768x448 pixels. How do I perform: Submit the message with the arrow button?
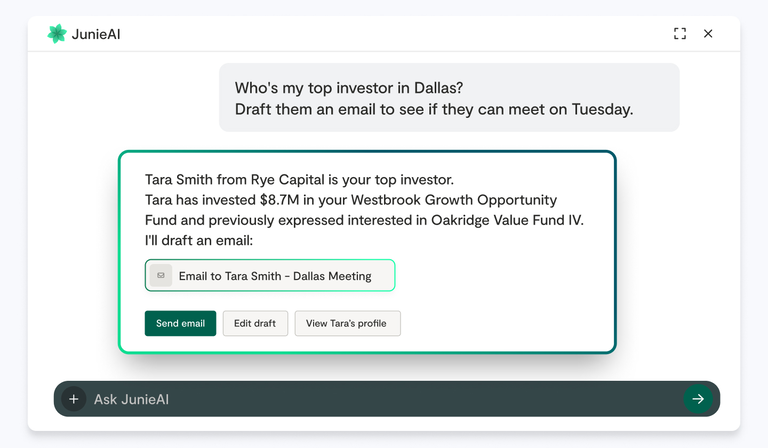tap(698, 399)
